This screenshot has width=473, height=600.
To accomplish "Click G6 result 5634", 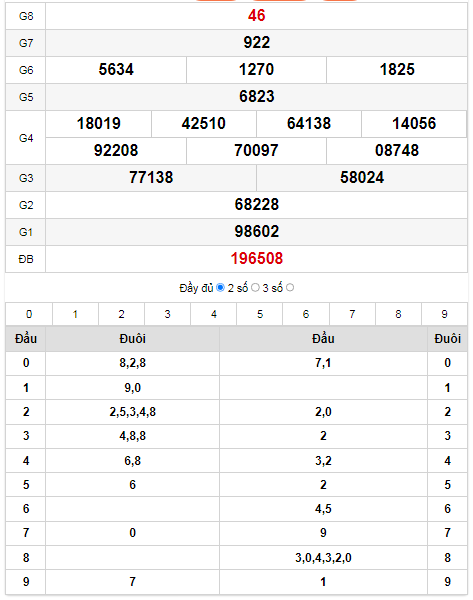I will tap(116, 70).
